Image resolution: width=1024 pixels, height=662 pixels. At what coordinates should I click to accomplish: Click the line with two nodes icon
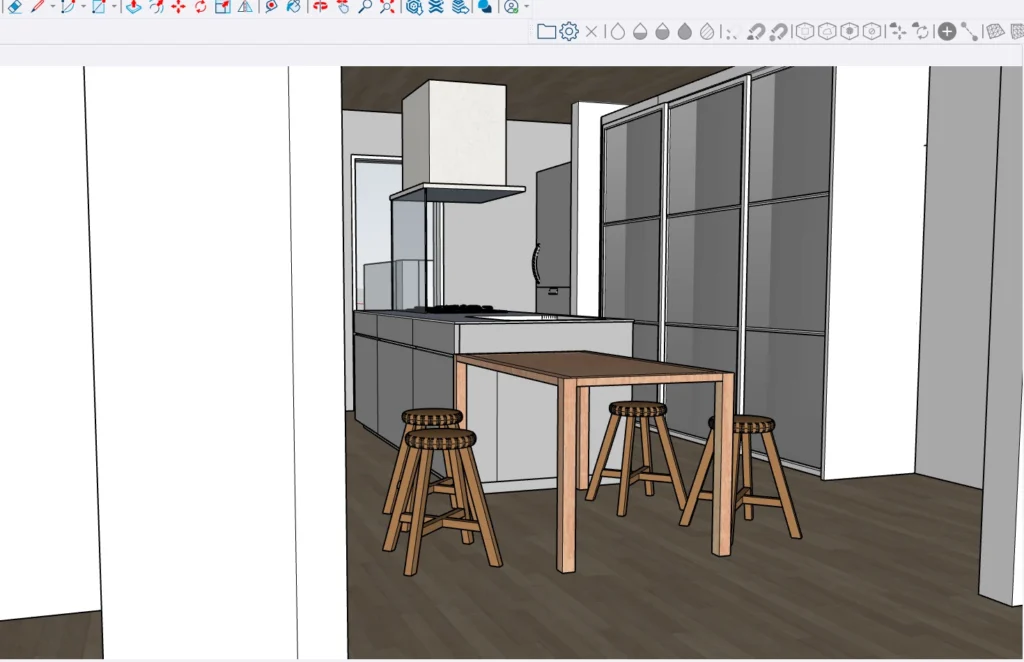(970, 31)
